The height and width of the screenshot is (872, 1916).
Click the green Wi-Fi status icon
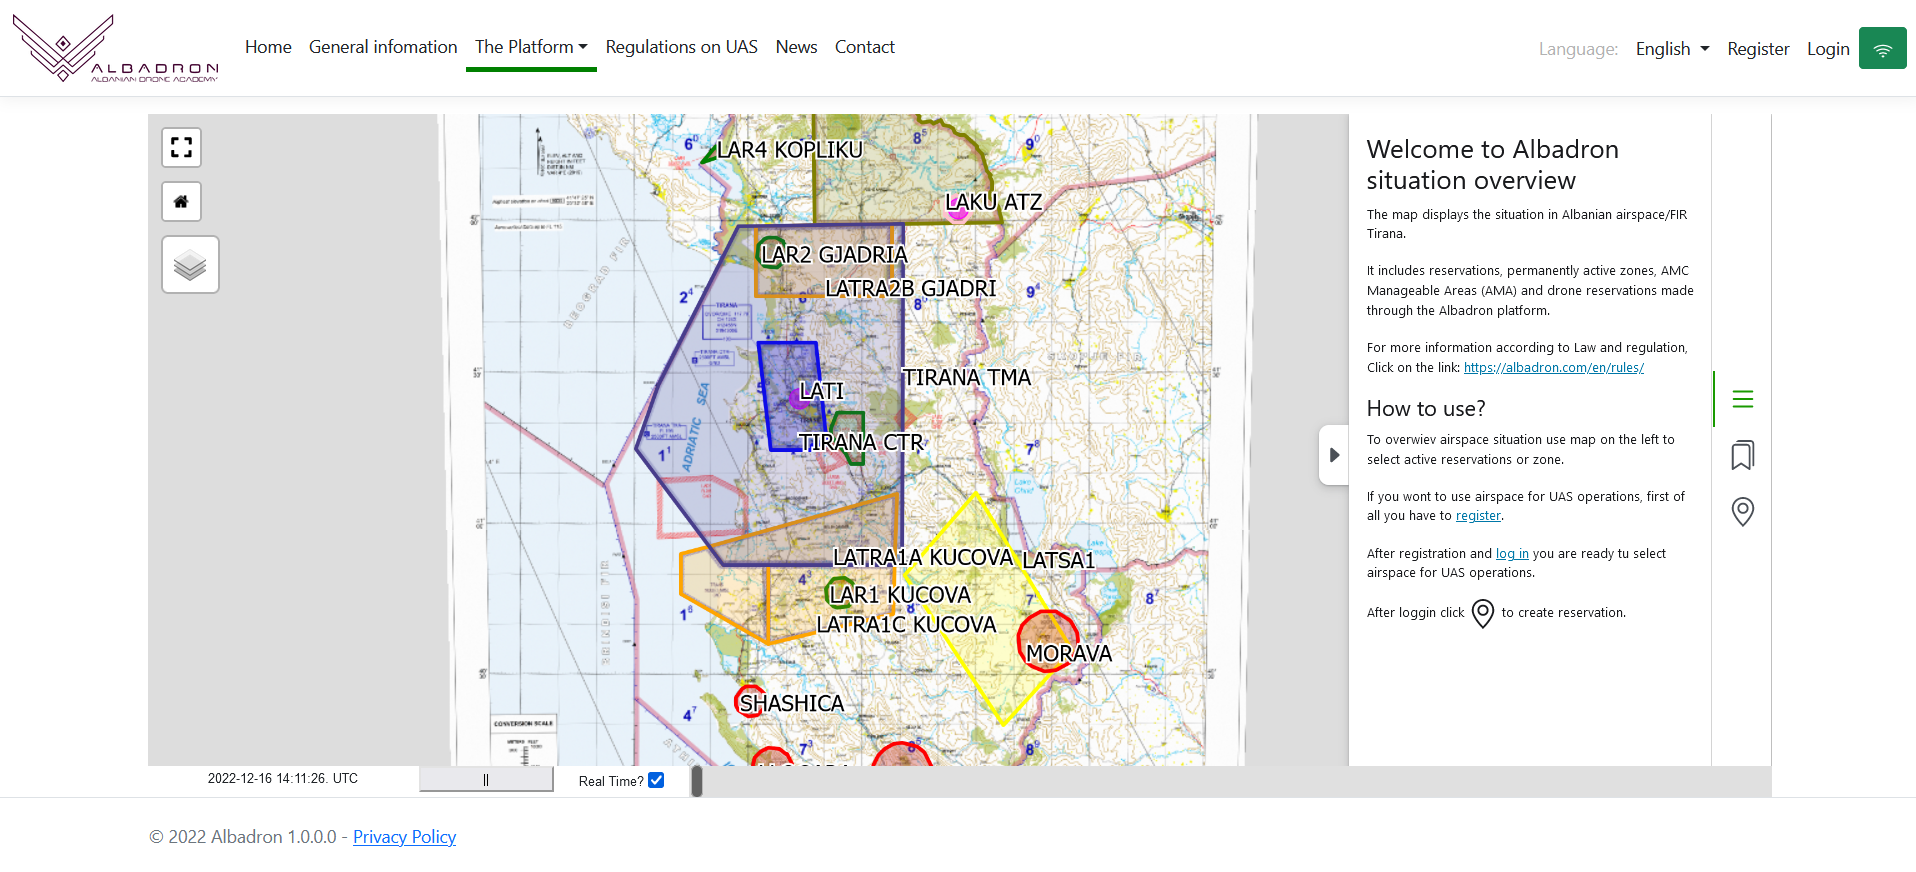[1882, 49]
